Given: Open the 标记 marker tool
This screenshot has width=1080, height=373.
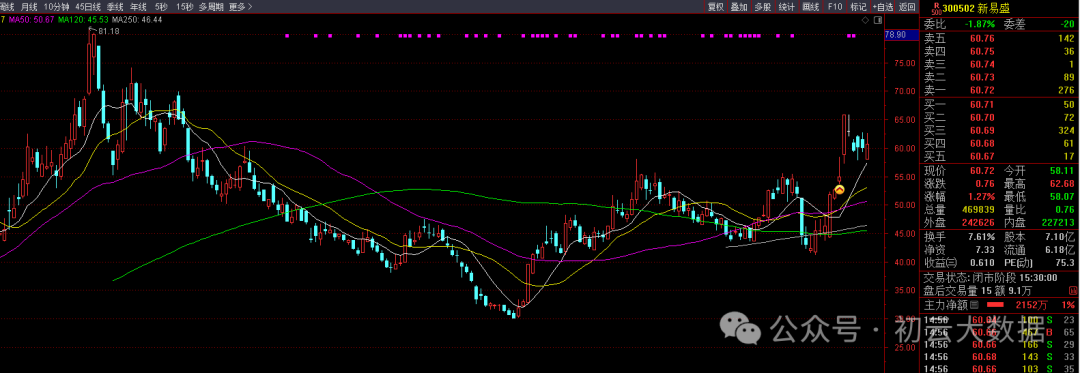Looking at the screenshot, I should [x=858, y=7].
